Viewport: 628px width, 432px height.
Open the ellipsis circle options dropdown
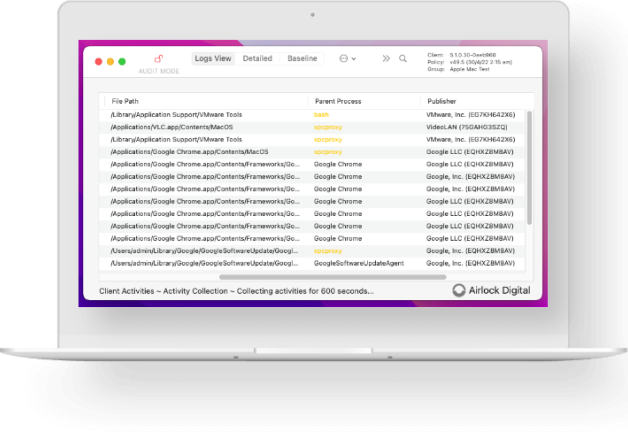point(347,59)
